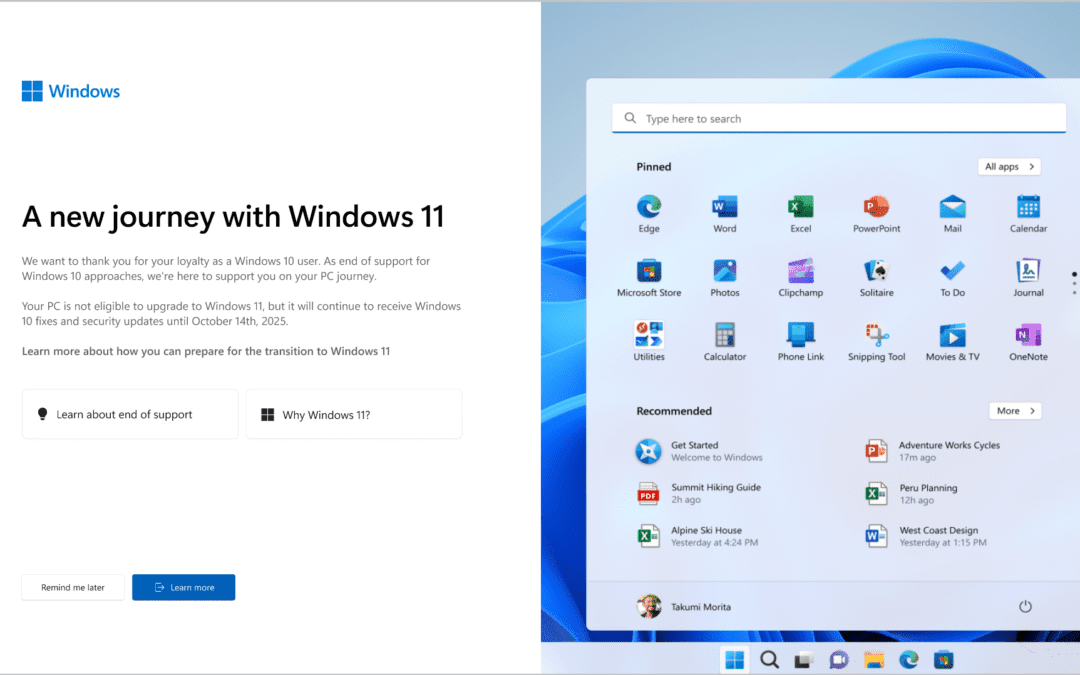Image resolution: width=1080 pixels, height=675 pixels.
Task: Open Excel in the Pinned section
Action: [800, 214]
